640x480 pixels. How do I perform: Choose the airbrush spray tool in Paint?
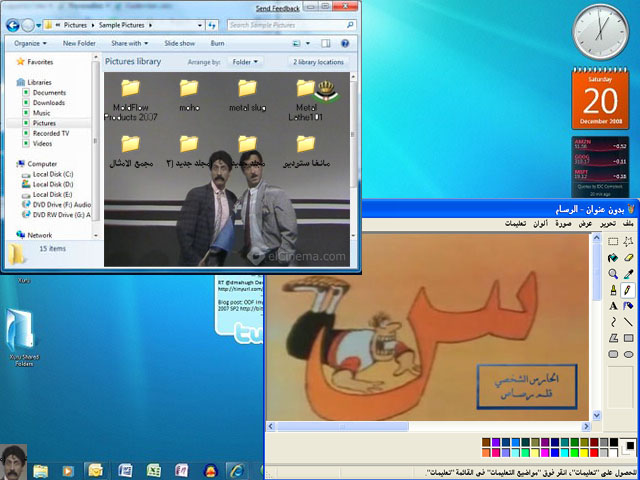pos(628,306)
